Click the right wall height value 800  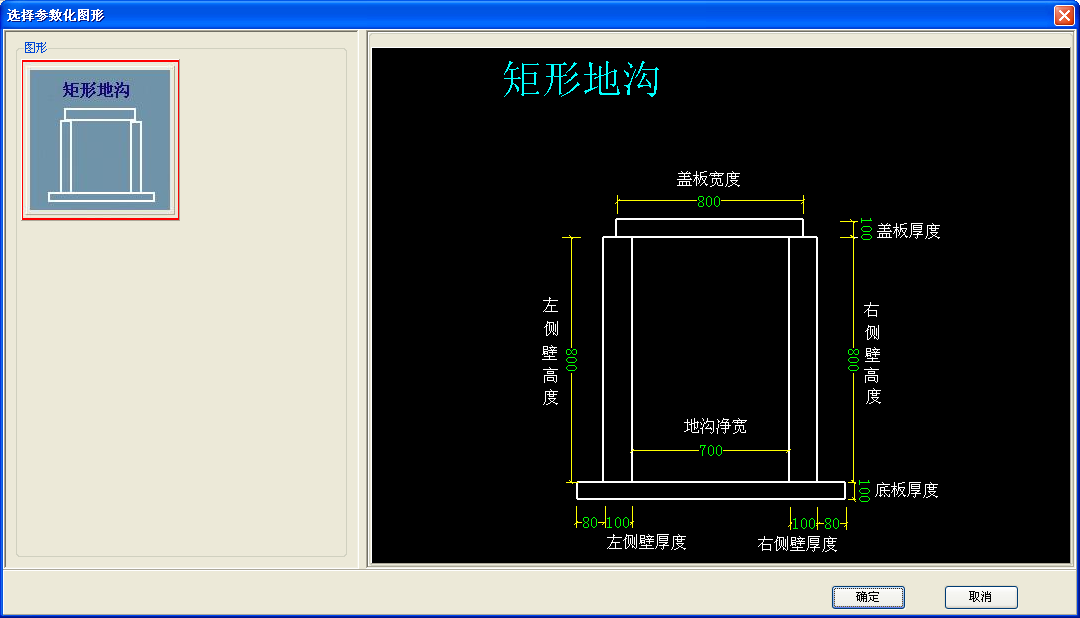pos(853,360)
